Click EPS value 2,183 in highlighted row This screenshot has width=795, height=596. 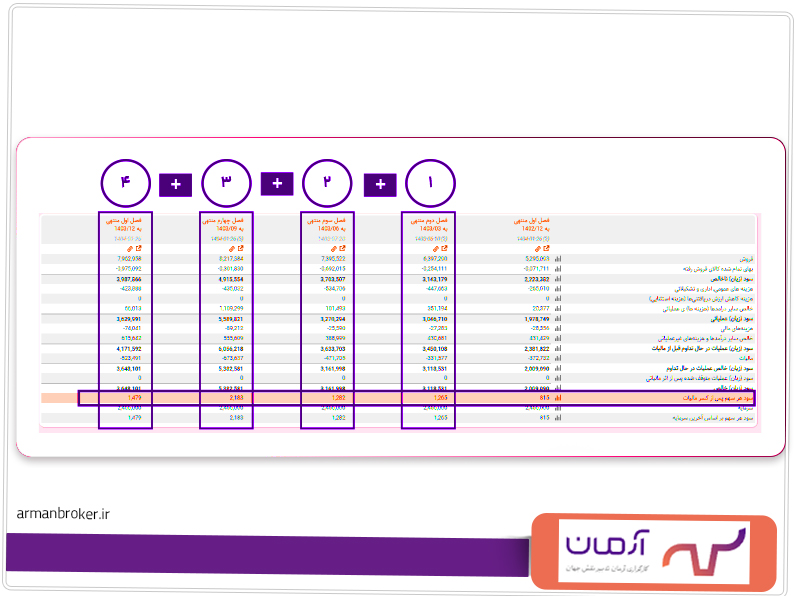point(237,398)
